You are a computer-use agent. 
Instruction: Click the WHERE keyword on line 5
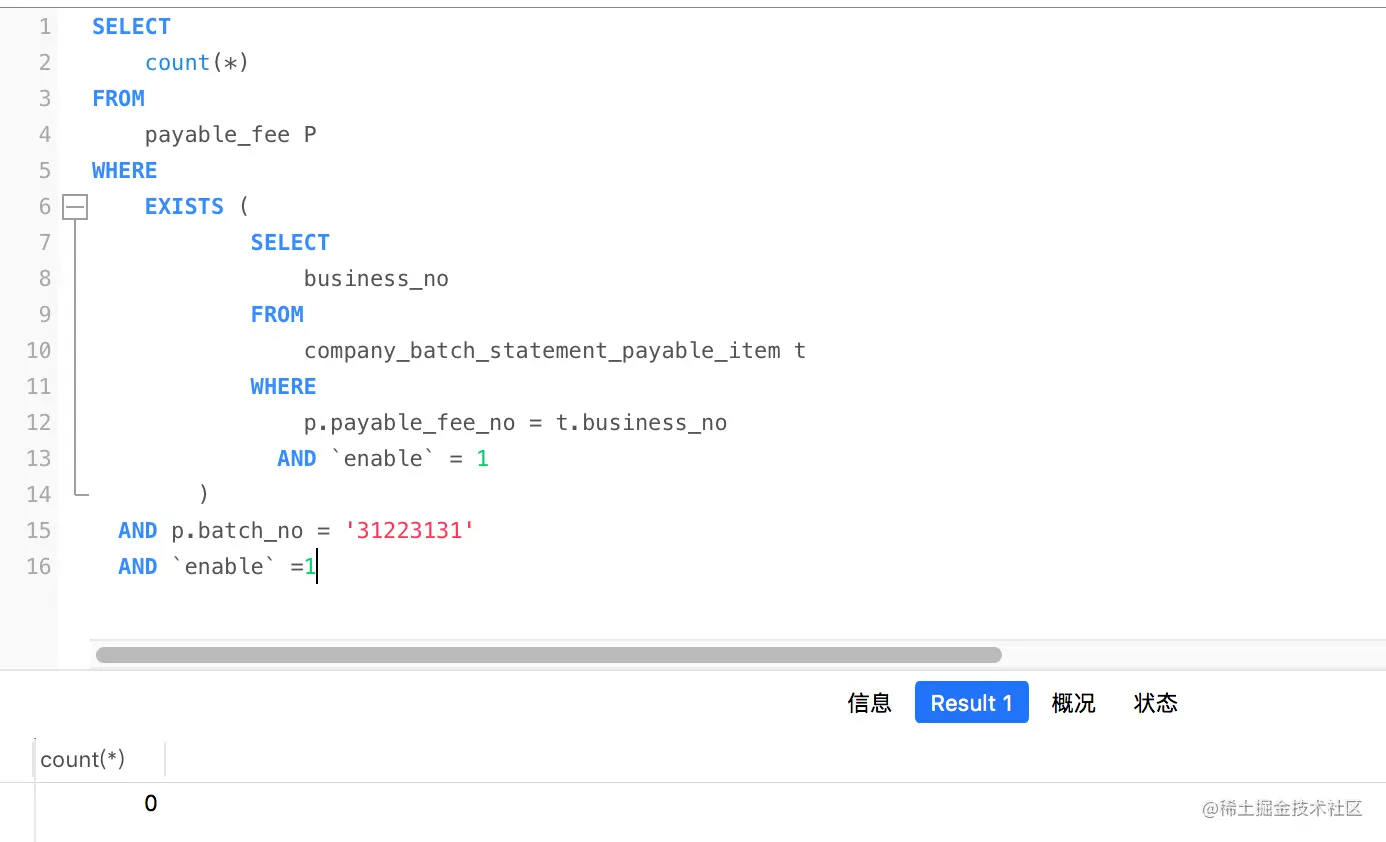click(125, 170)
